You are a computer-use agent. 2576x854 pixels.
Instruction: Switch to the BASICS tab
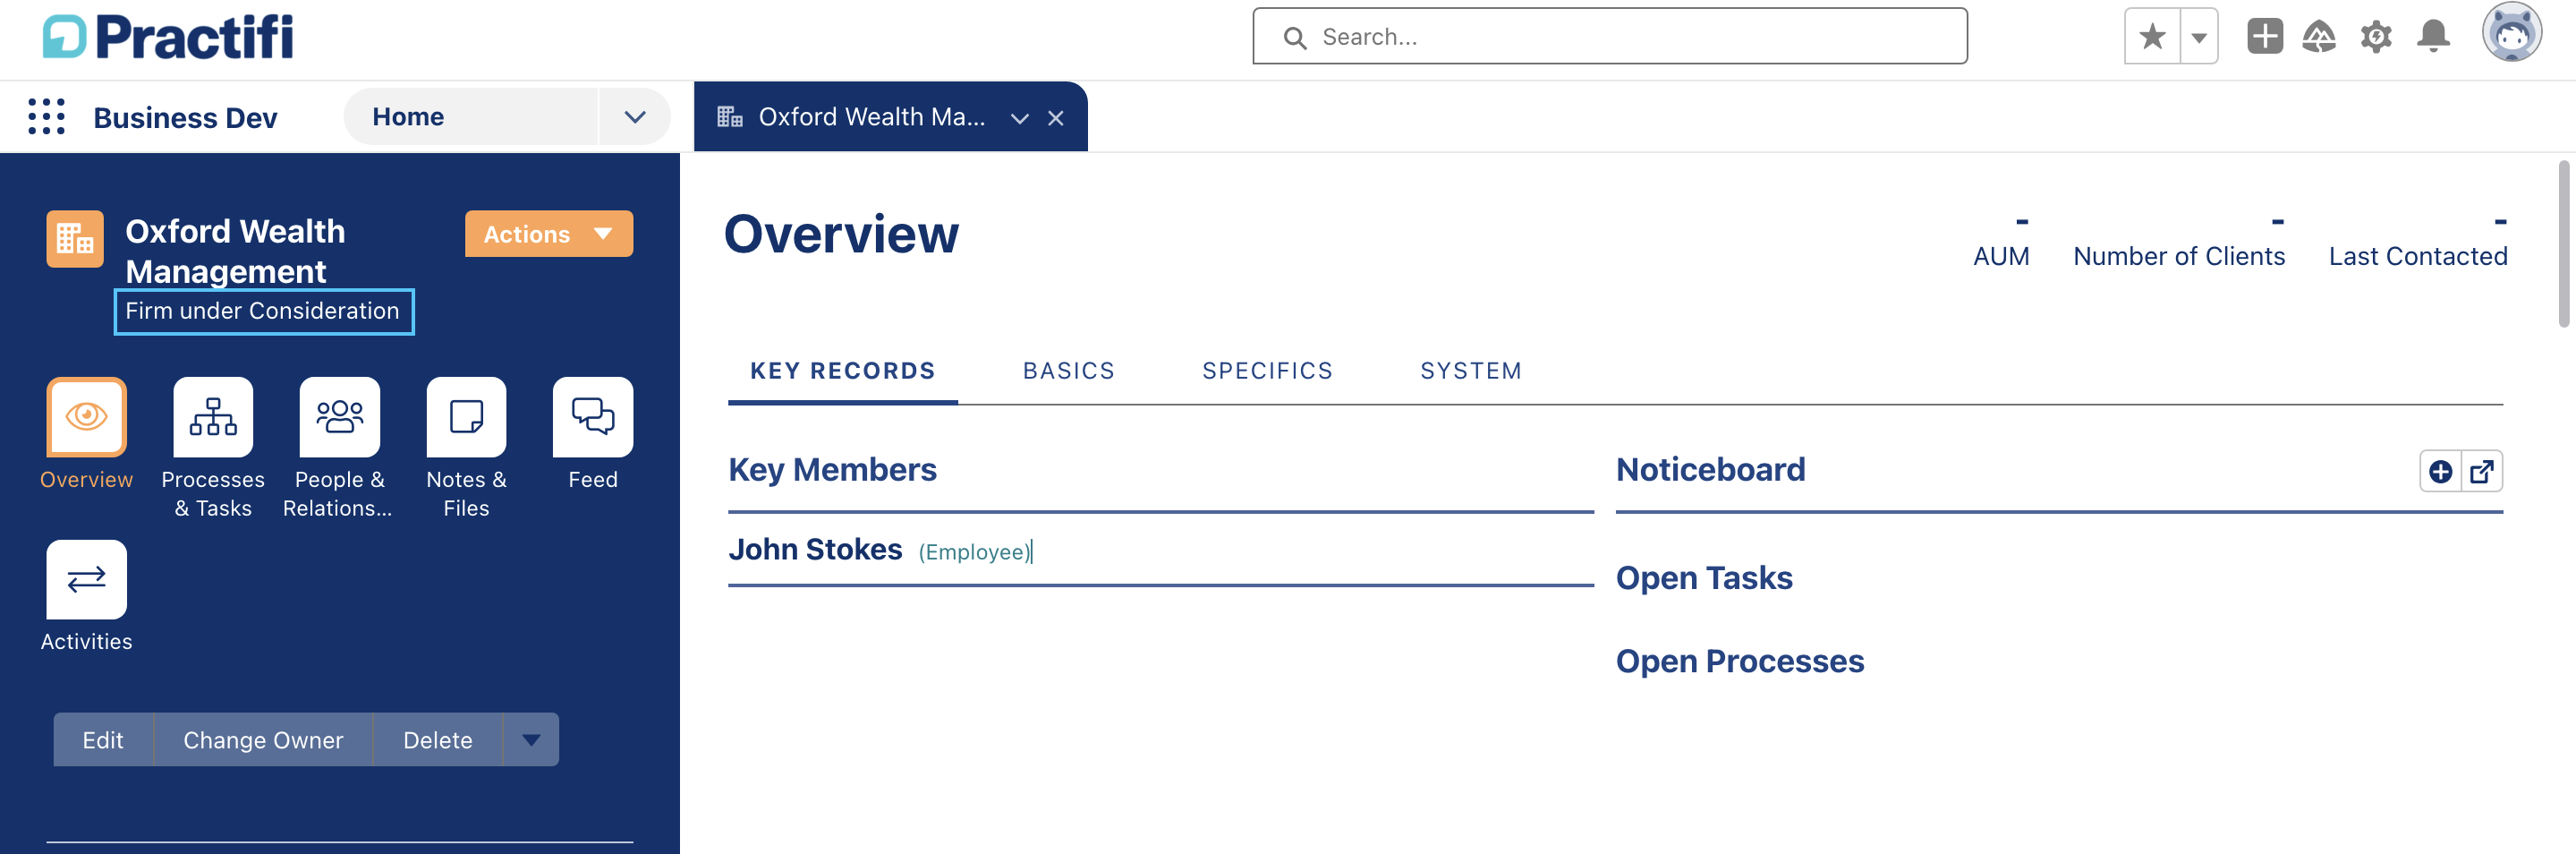pos(1069,371)
